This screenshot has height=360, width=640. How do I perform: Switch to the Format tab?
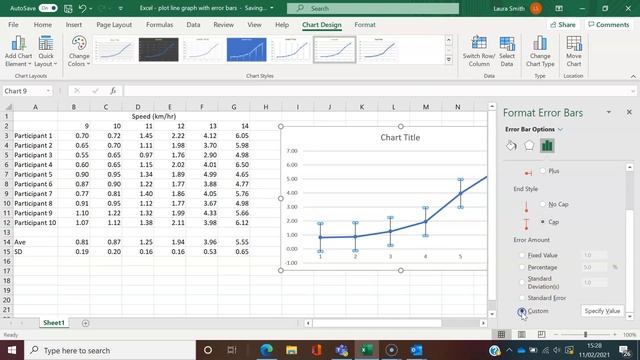tap(365, 25)
